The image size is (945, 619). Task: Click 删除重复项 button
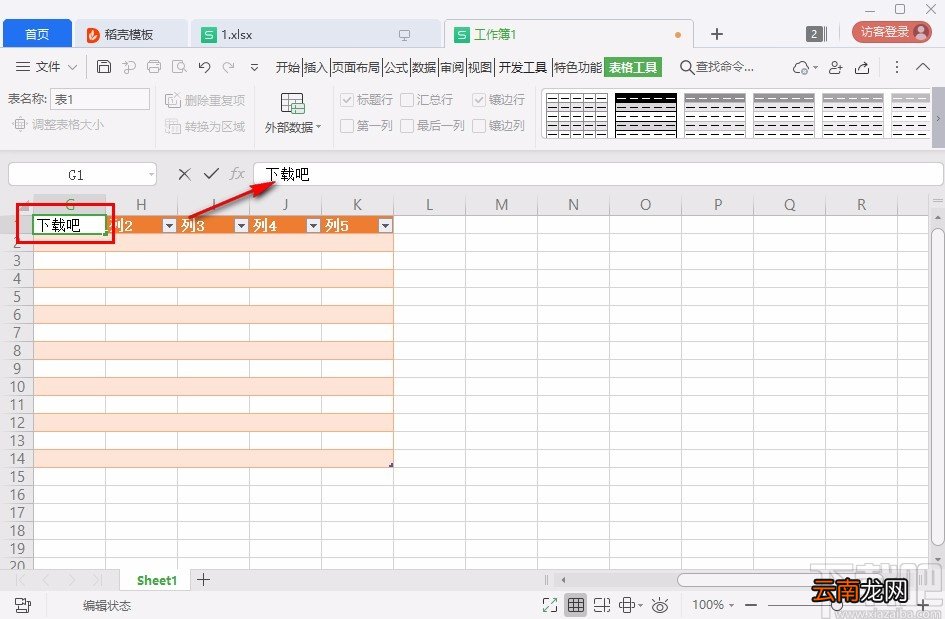pos(206,100)
